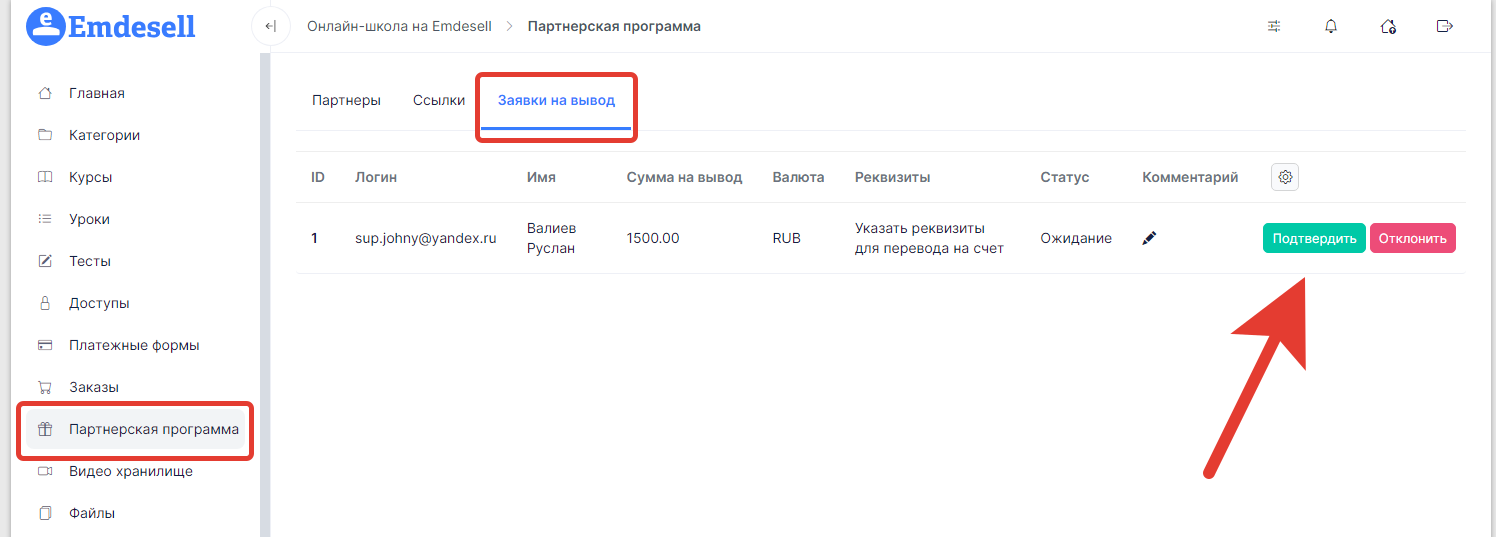Click the lock icon beside Доступы
The width and height of the screenshot is (1496, 537).
(44, 303)
